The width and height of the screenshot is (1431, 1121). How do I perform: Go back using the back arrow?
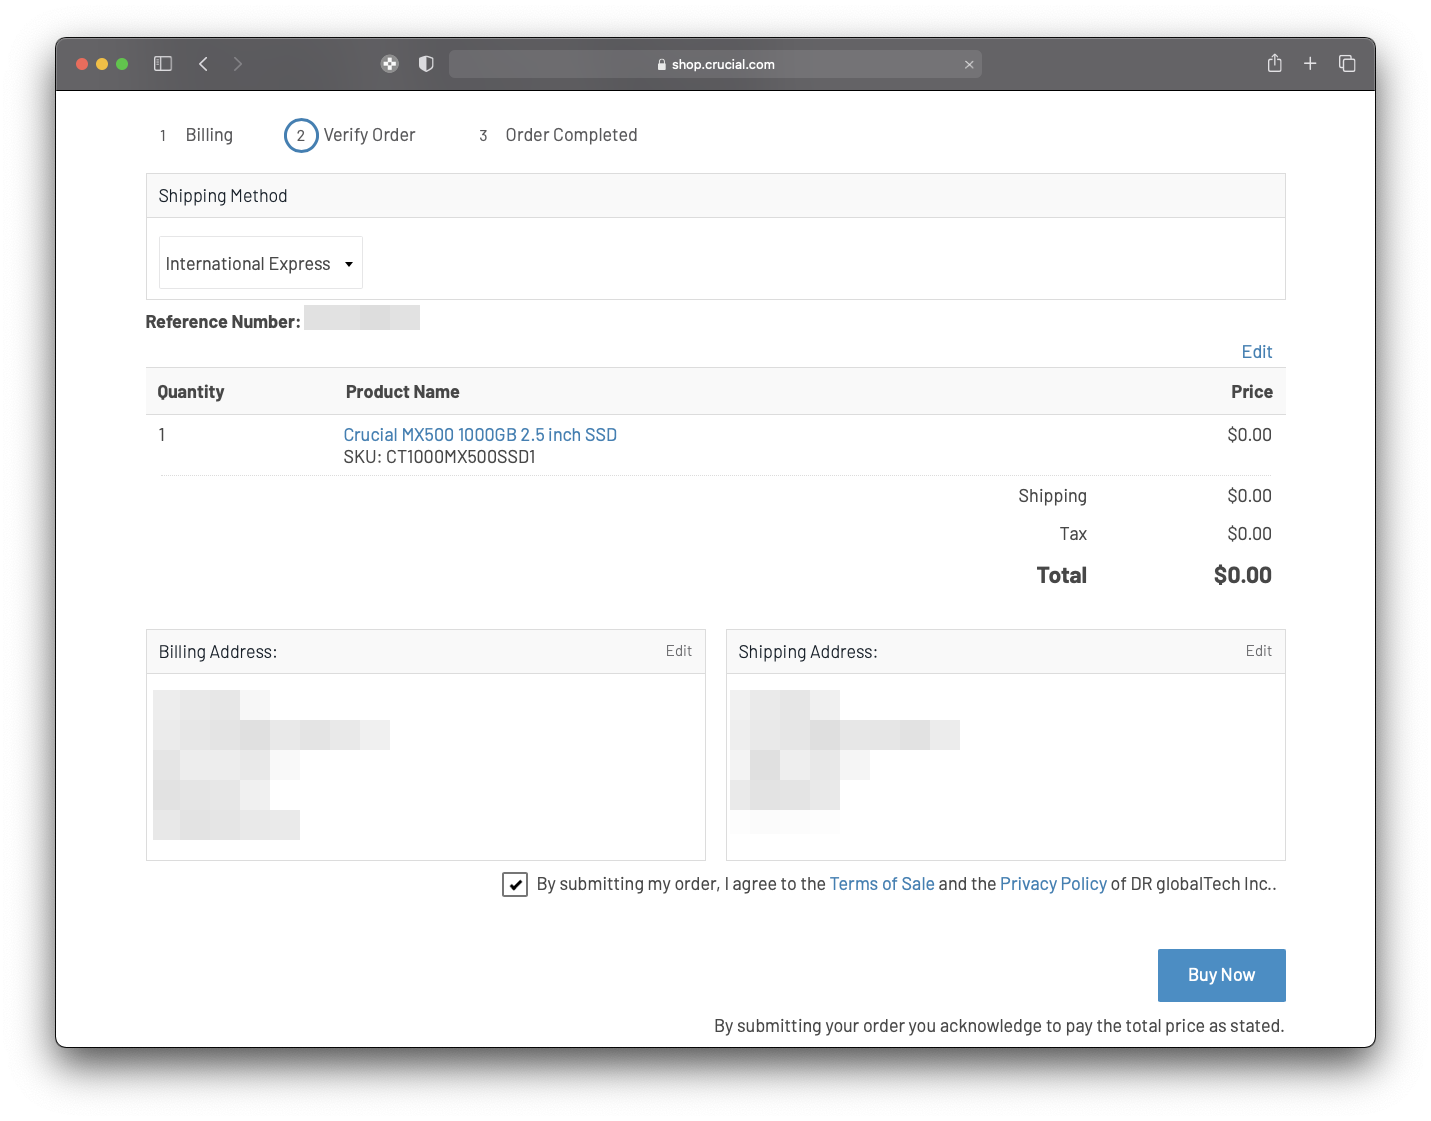click(203, 64)
